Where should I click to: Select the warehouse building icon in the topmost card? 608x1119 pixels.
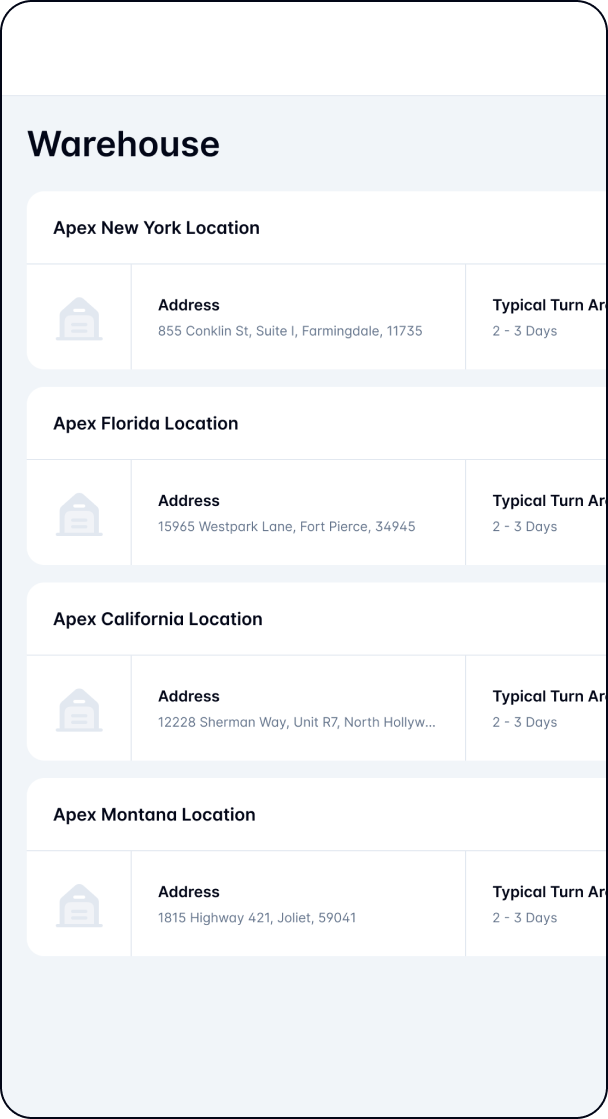coord(79,316)
